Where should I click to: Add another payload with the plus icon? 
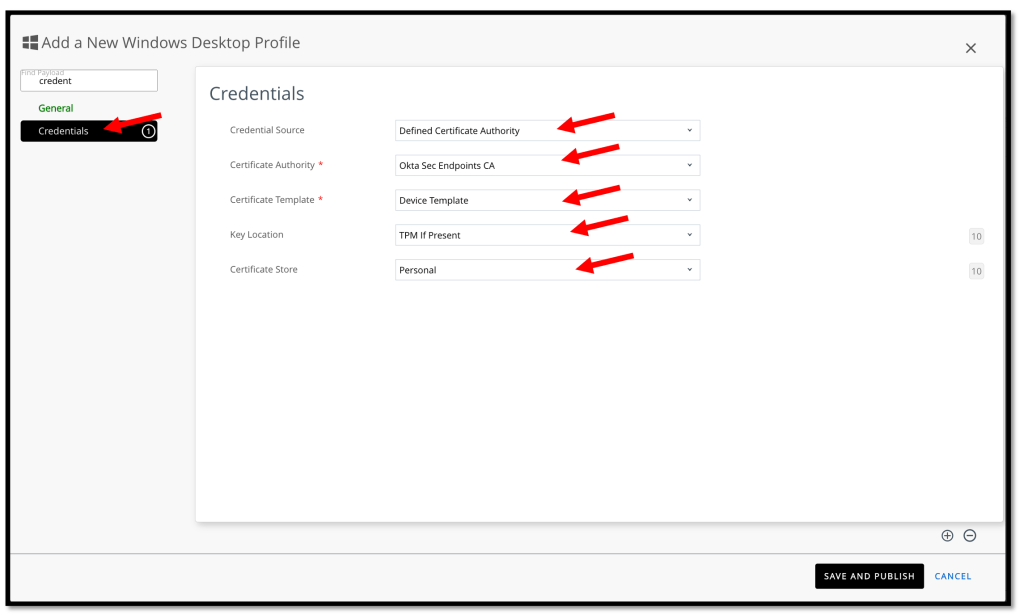(x=947, y=535)
